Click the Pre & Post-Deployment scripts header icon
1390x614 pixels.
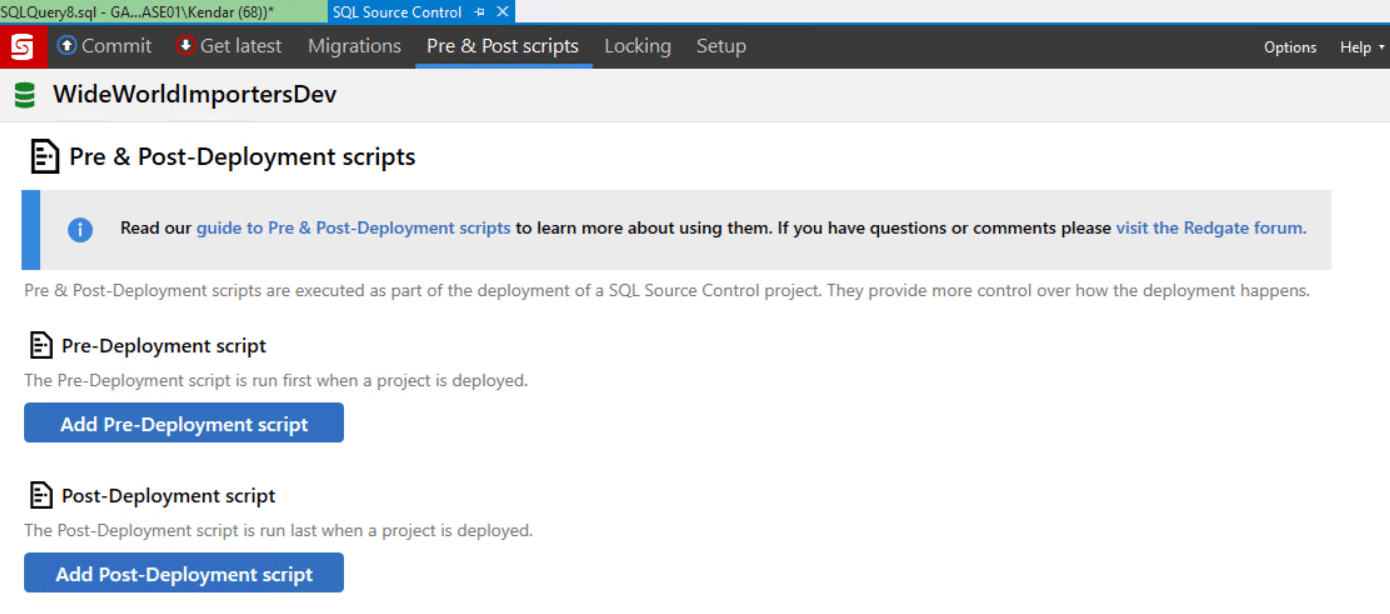click(43, 156)
